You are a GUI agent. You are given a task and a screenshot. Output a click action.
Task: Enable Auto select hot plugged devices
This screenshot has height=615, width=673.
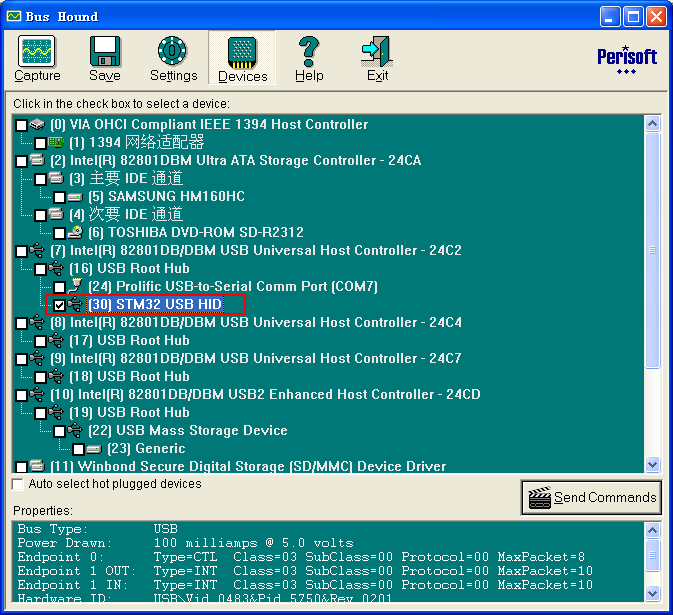[18, 484]
